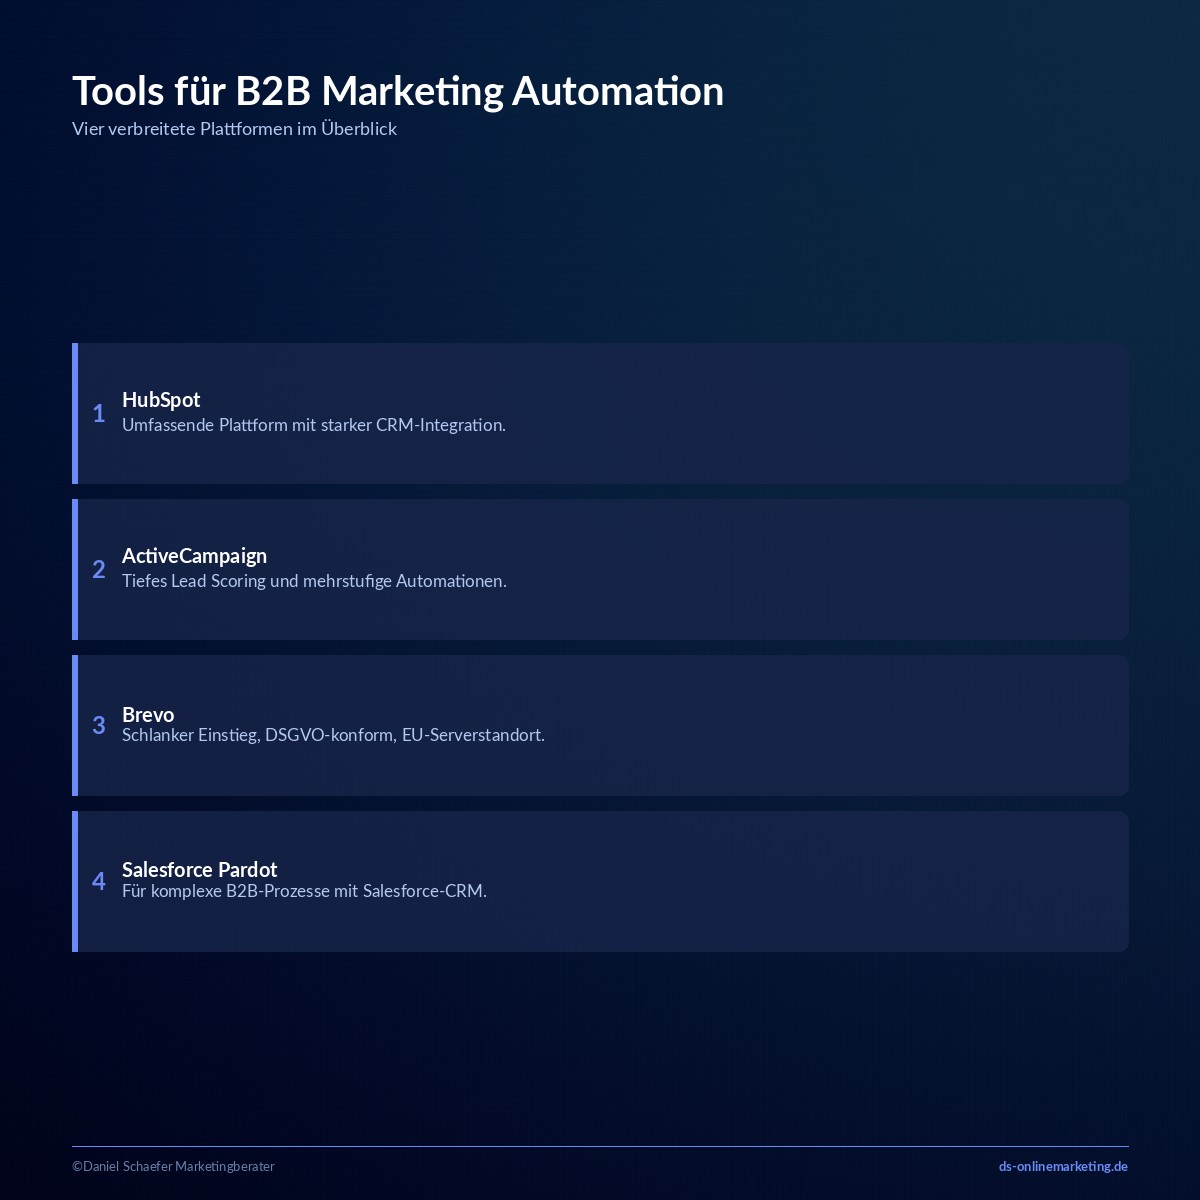Click subtitle Vier verbreitete Plattformen im Überblick
The image size is (1200, 1200).
[234, 129]
